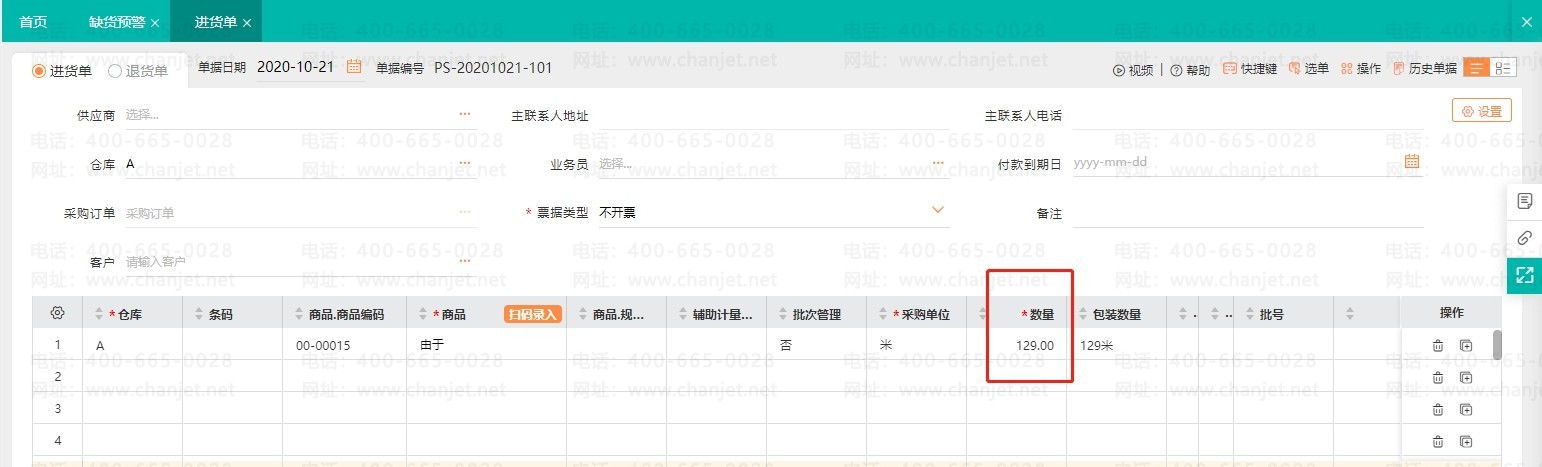1542x467 pixels.
Task: Open the 操作 menu in the top toolbar
Action: 1361,69
